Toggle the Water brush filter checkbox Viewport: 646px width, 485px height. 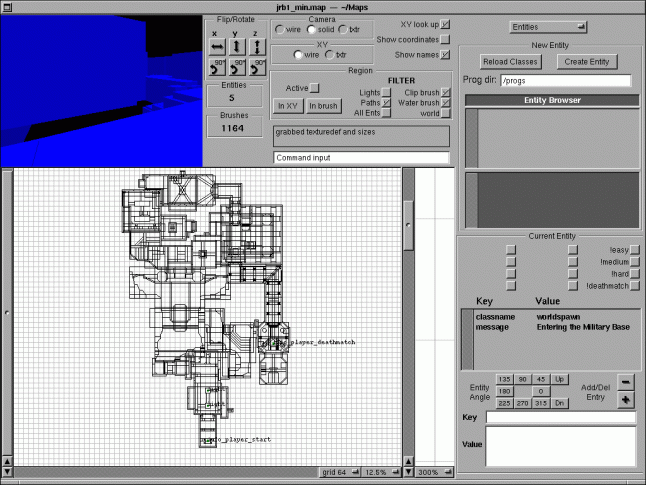pyautogui.click(x=446, y=103)
